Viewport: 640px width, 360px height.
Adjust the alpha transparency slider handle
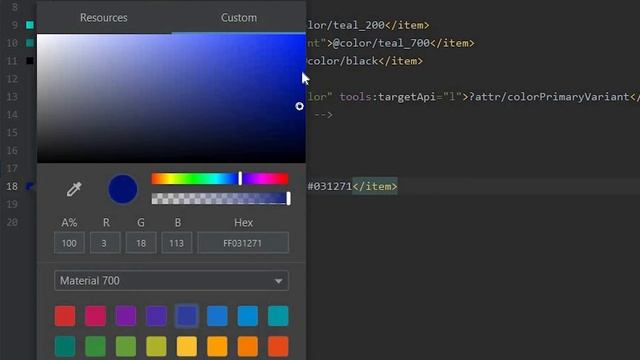click(x=289, y=199)
